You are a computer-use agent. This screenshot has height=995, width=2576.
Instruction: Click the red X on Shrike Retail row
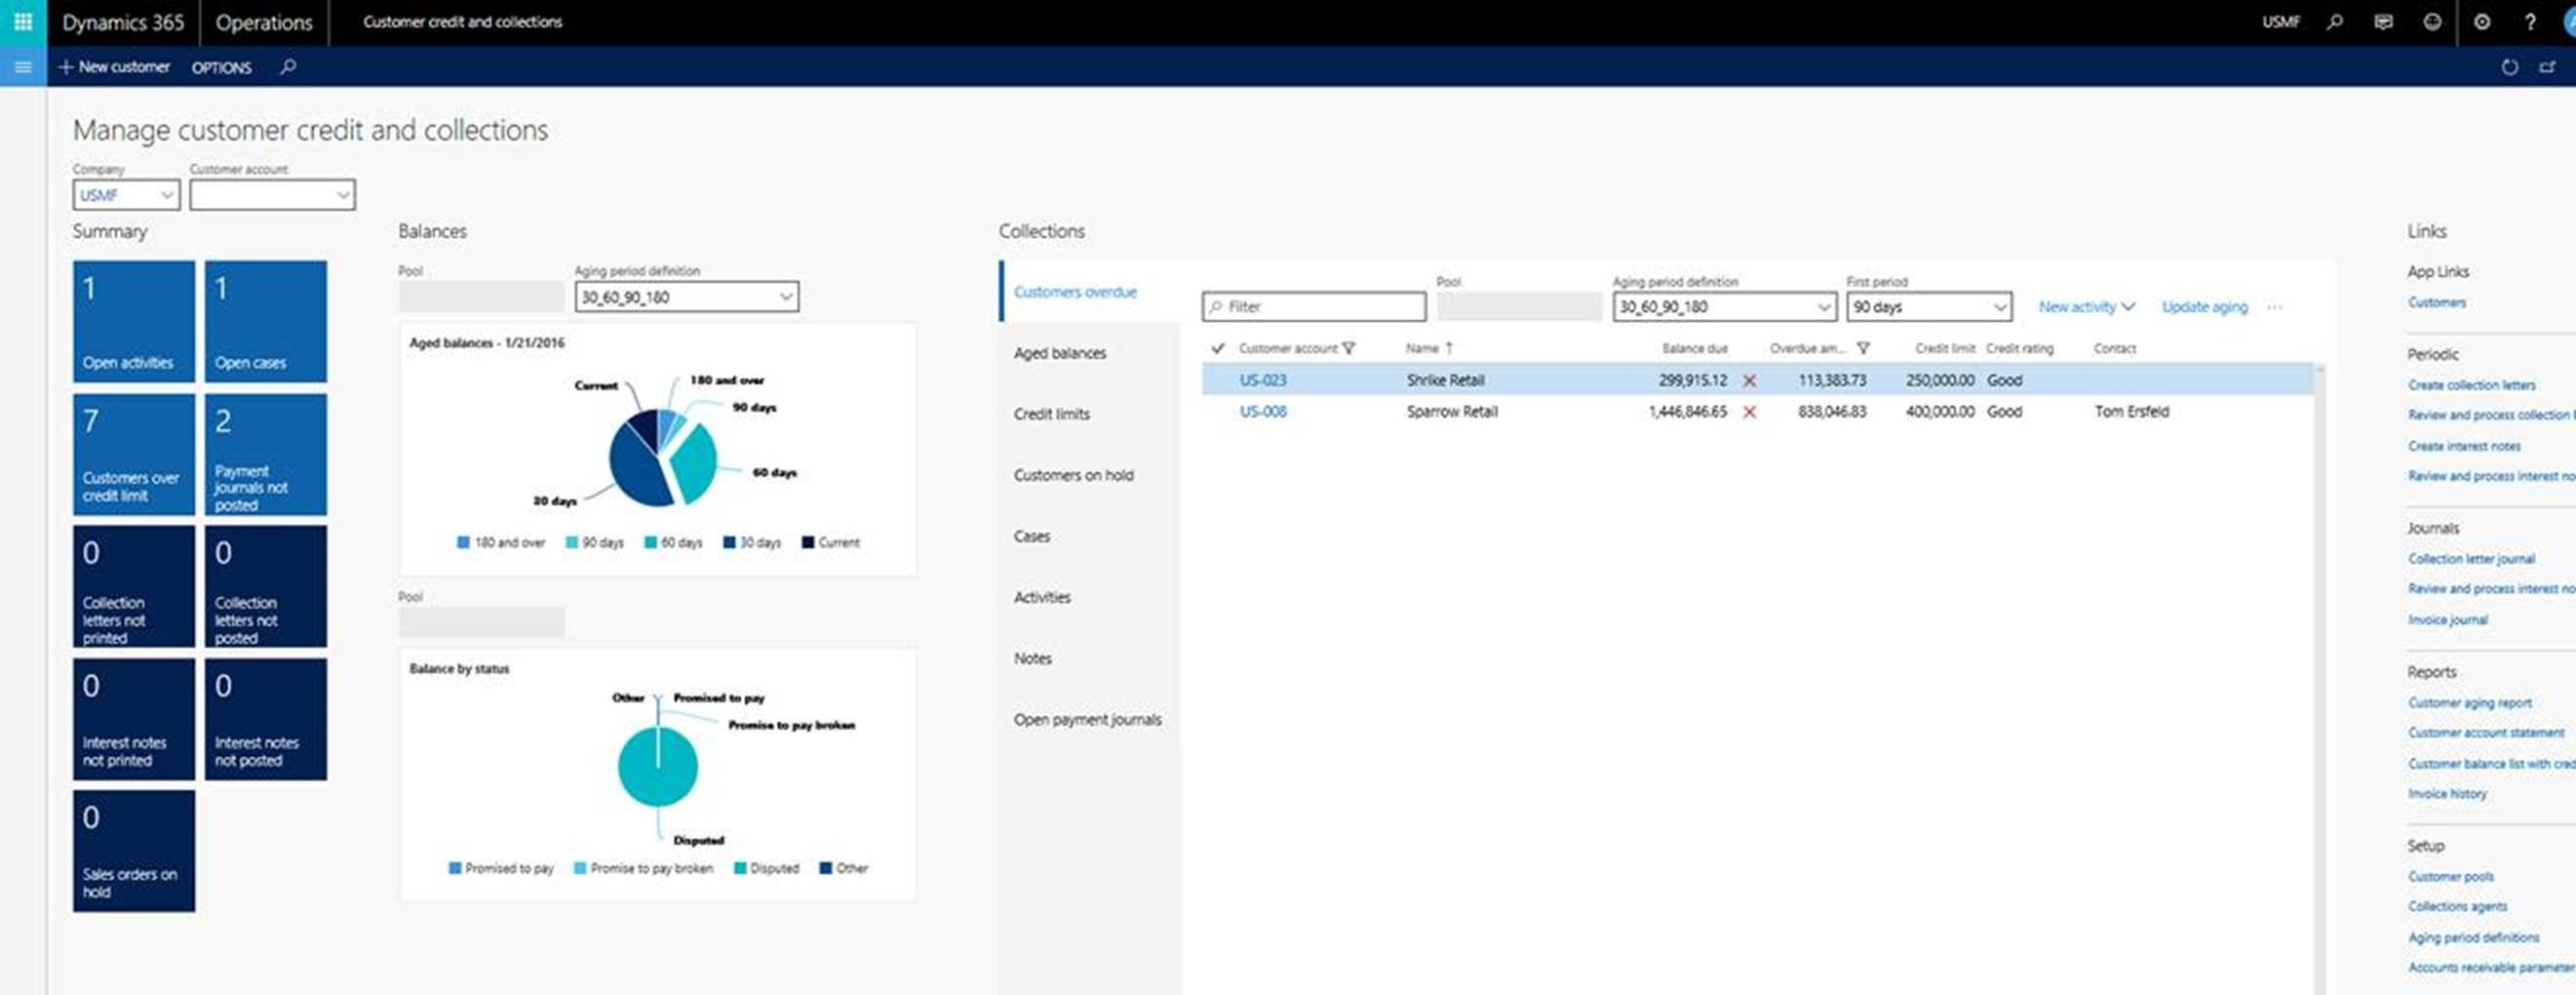(1749, 380)
